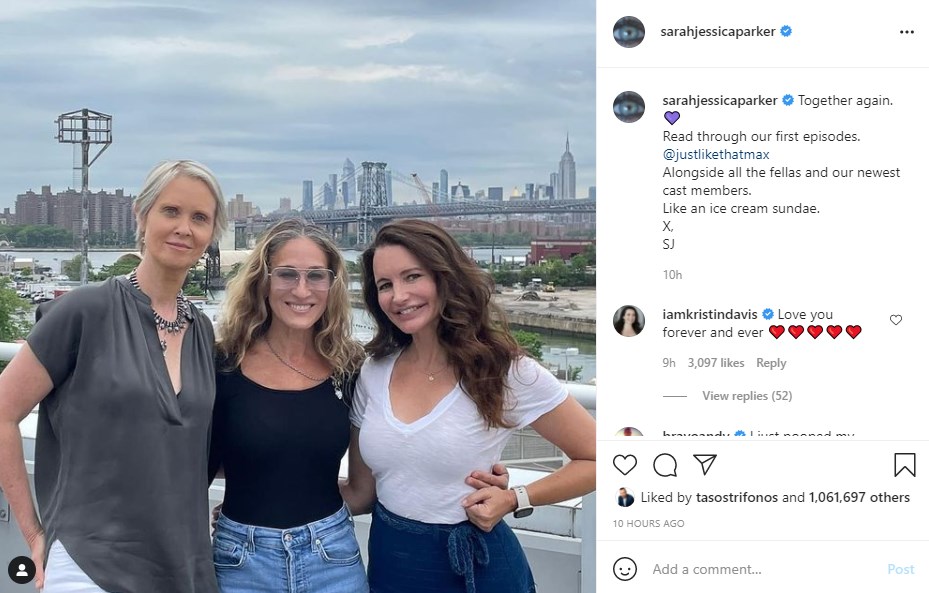Open sarahjessicaparker header profile picture
The image size is (929, 593).
coord(629,32)
